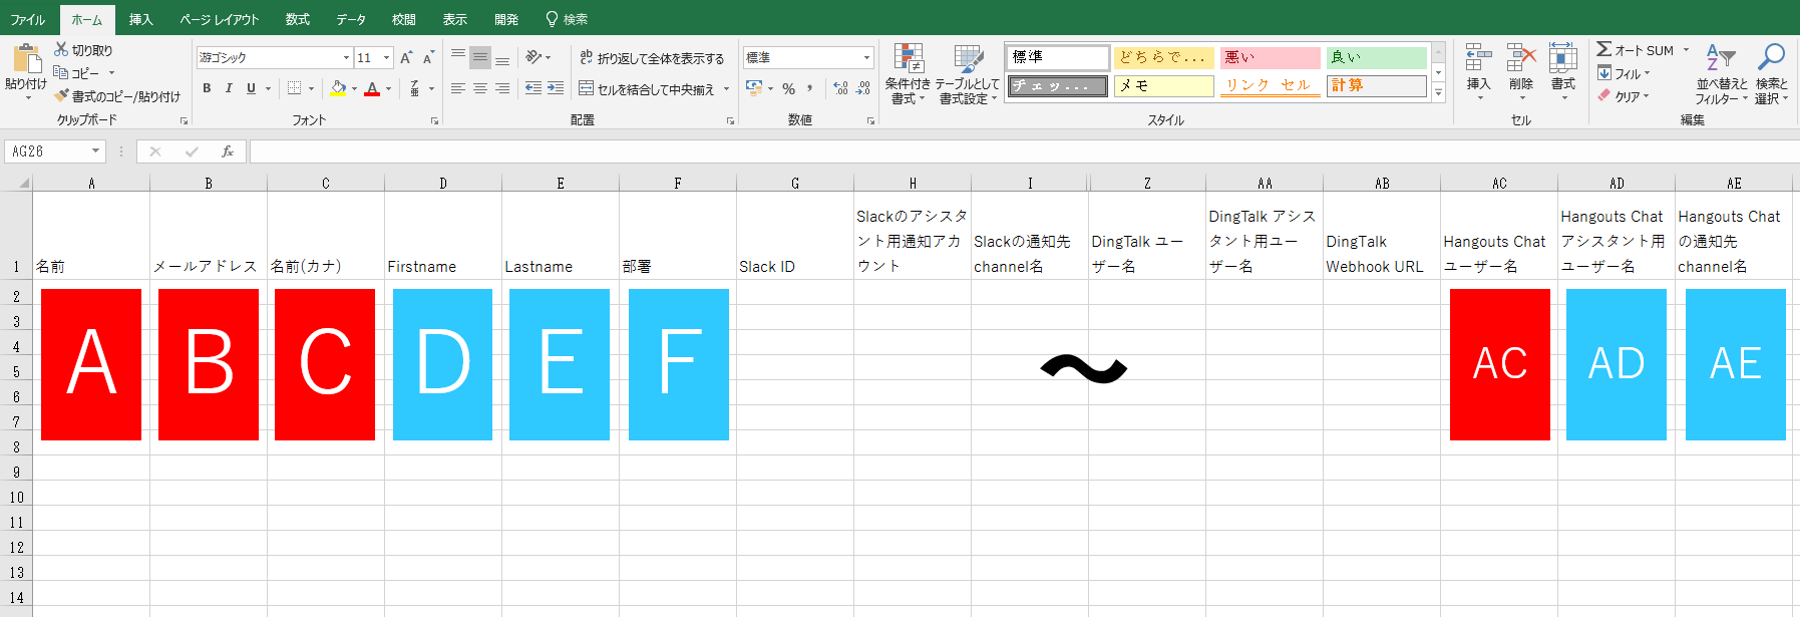The image size is (1800, 617).
Task: Click the Paste (貼り付け) clipboard icon
Action: click(26, 59)
